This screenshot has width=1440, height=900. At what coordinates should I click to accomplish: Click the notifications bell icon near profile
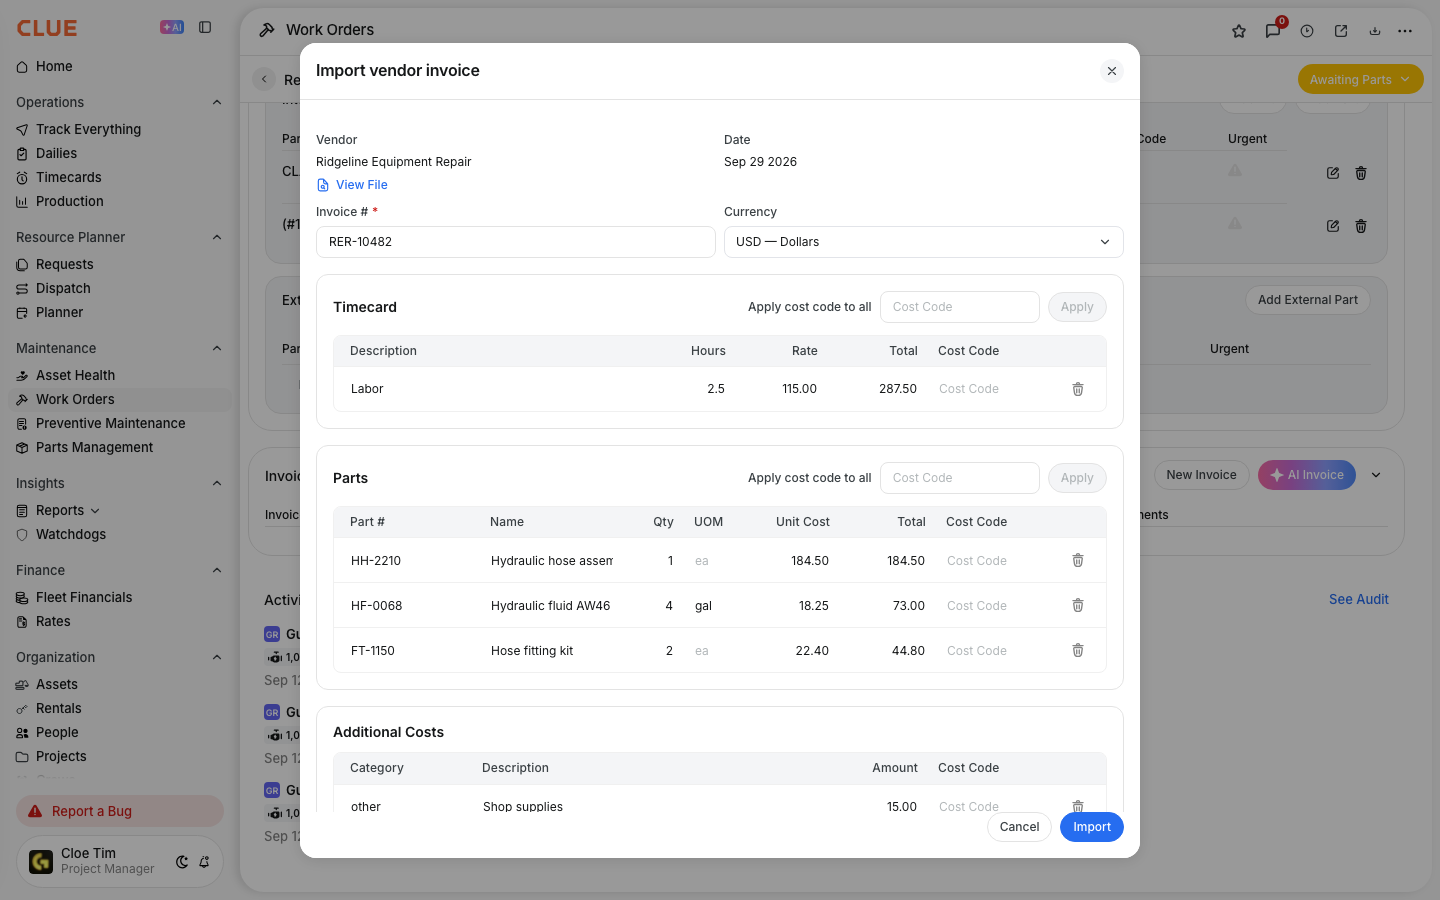(x=204, y=862)
